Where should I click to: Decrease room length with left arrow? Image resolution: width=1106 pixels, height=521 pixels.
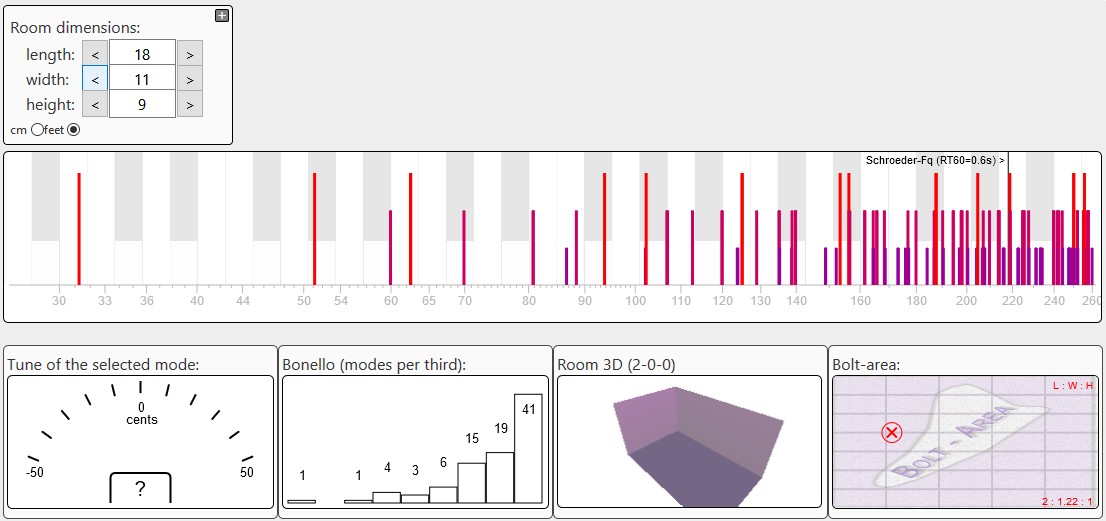(x=95, y=54)
